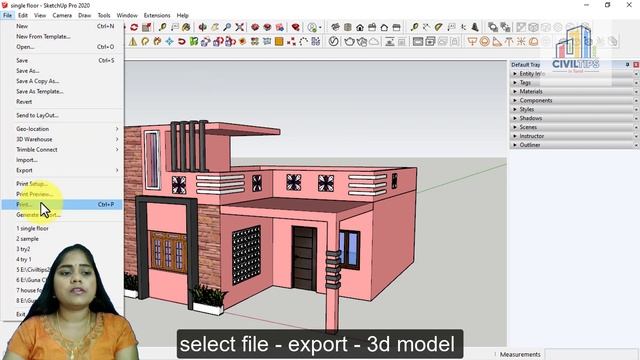The image size is (640, 360).
Task: Switch to Back view house outline icon
Action: (x=384, y=27)
